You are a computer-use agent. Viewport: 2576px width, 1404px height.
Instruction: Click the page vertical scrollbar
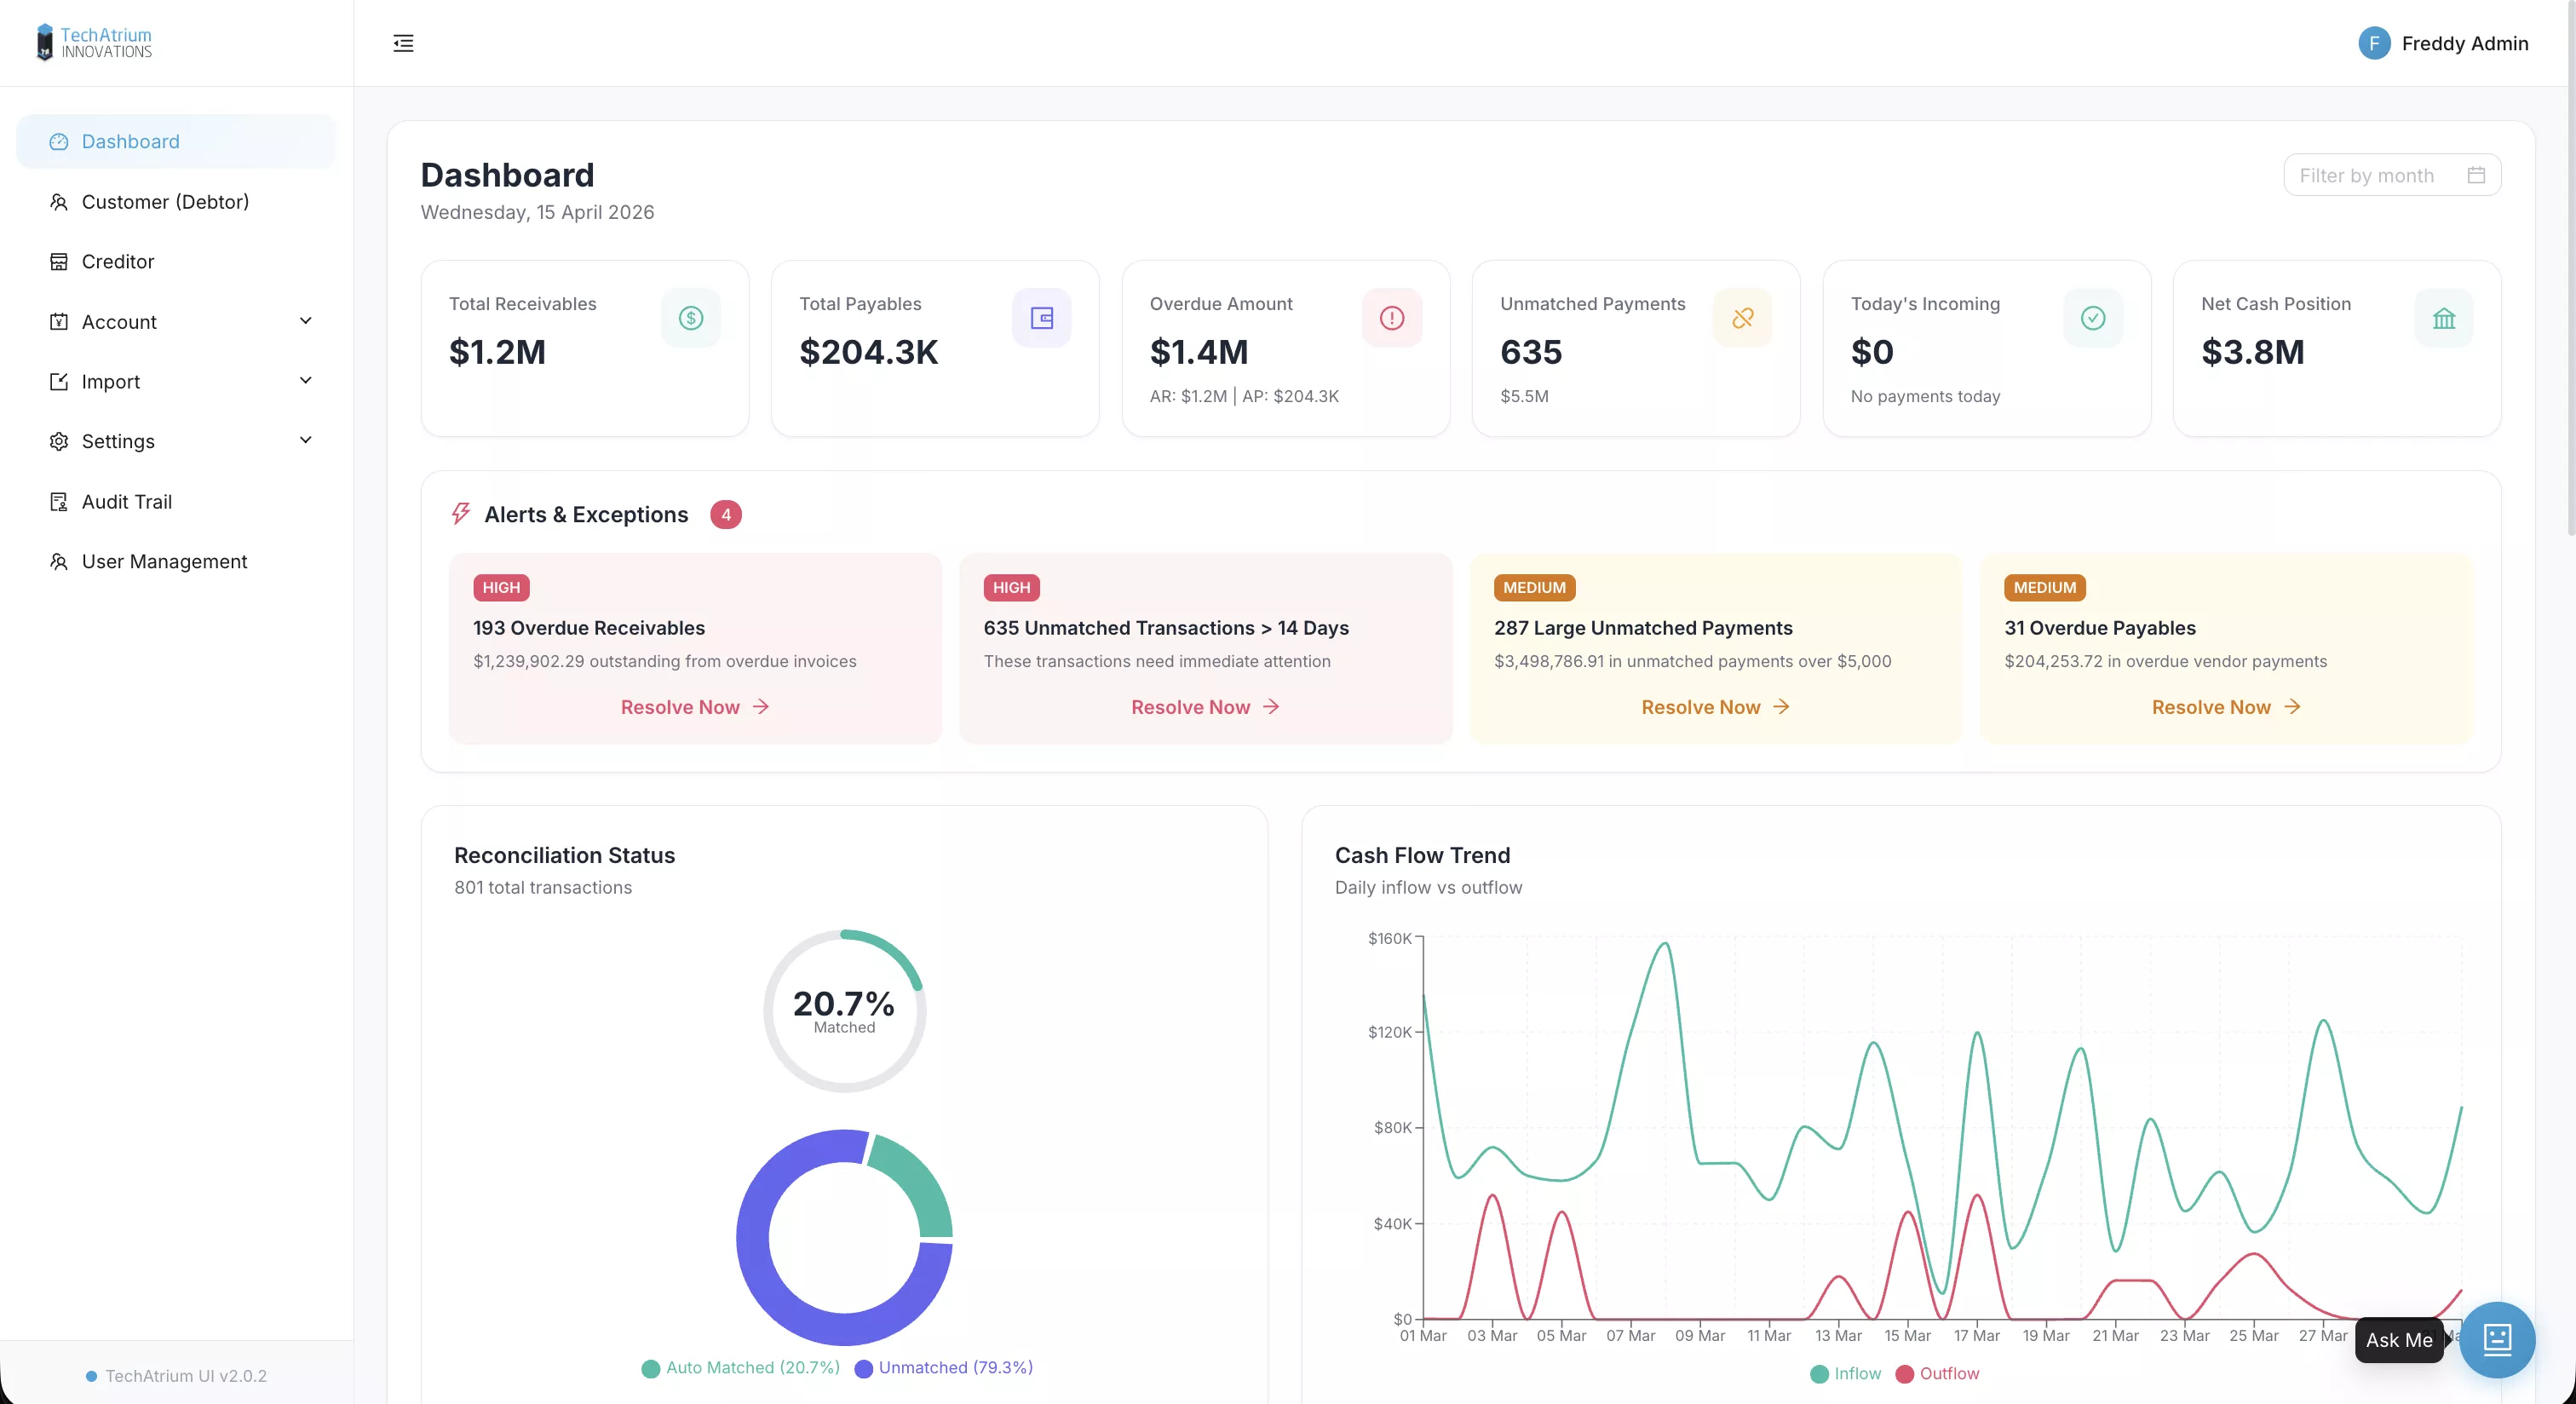(x=2569, y=270)
